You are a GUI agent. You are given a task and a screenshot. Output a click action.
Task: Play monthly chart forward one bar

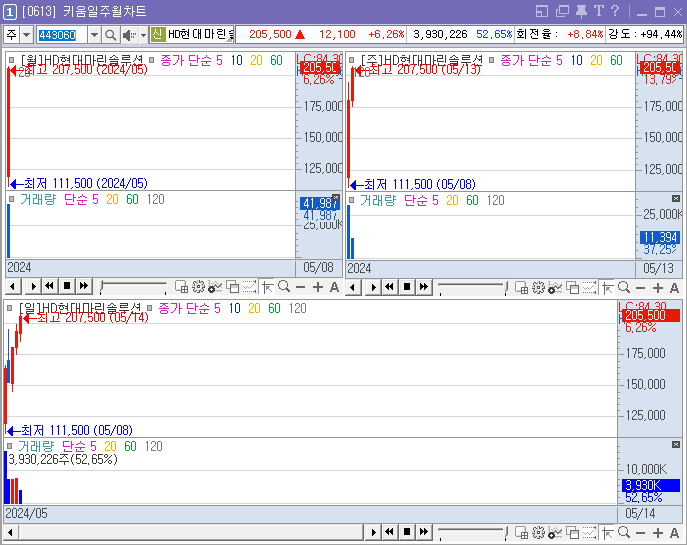33,287
